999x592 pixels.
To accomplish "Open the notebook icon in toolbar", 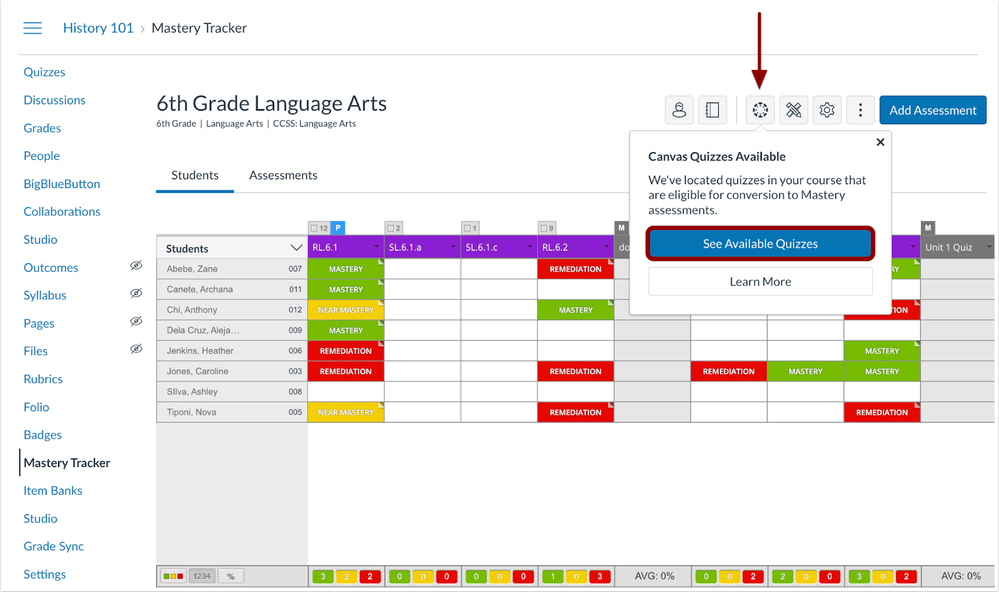I will coord(712,110).
